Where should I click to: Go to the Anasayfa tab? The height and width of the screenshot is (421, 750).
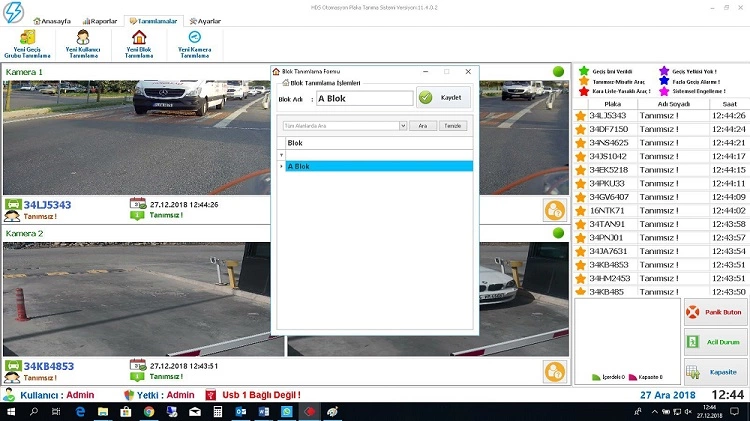click(50, 20)
